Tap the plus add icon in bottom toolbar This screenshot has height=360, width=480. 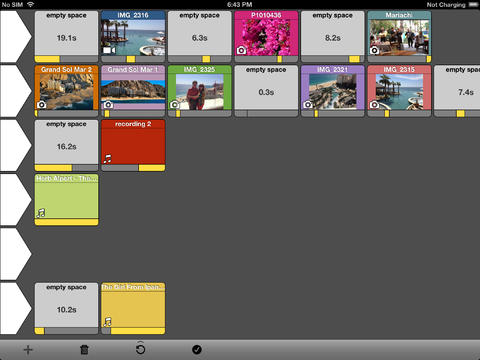click(28, 350)
